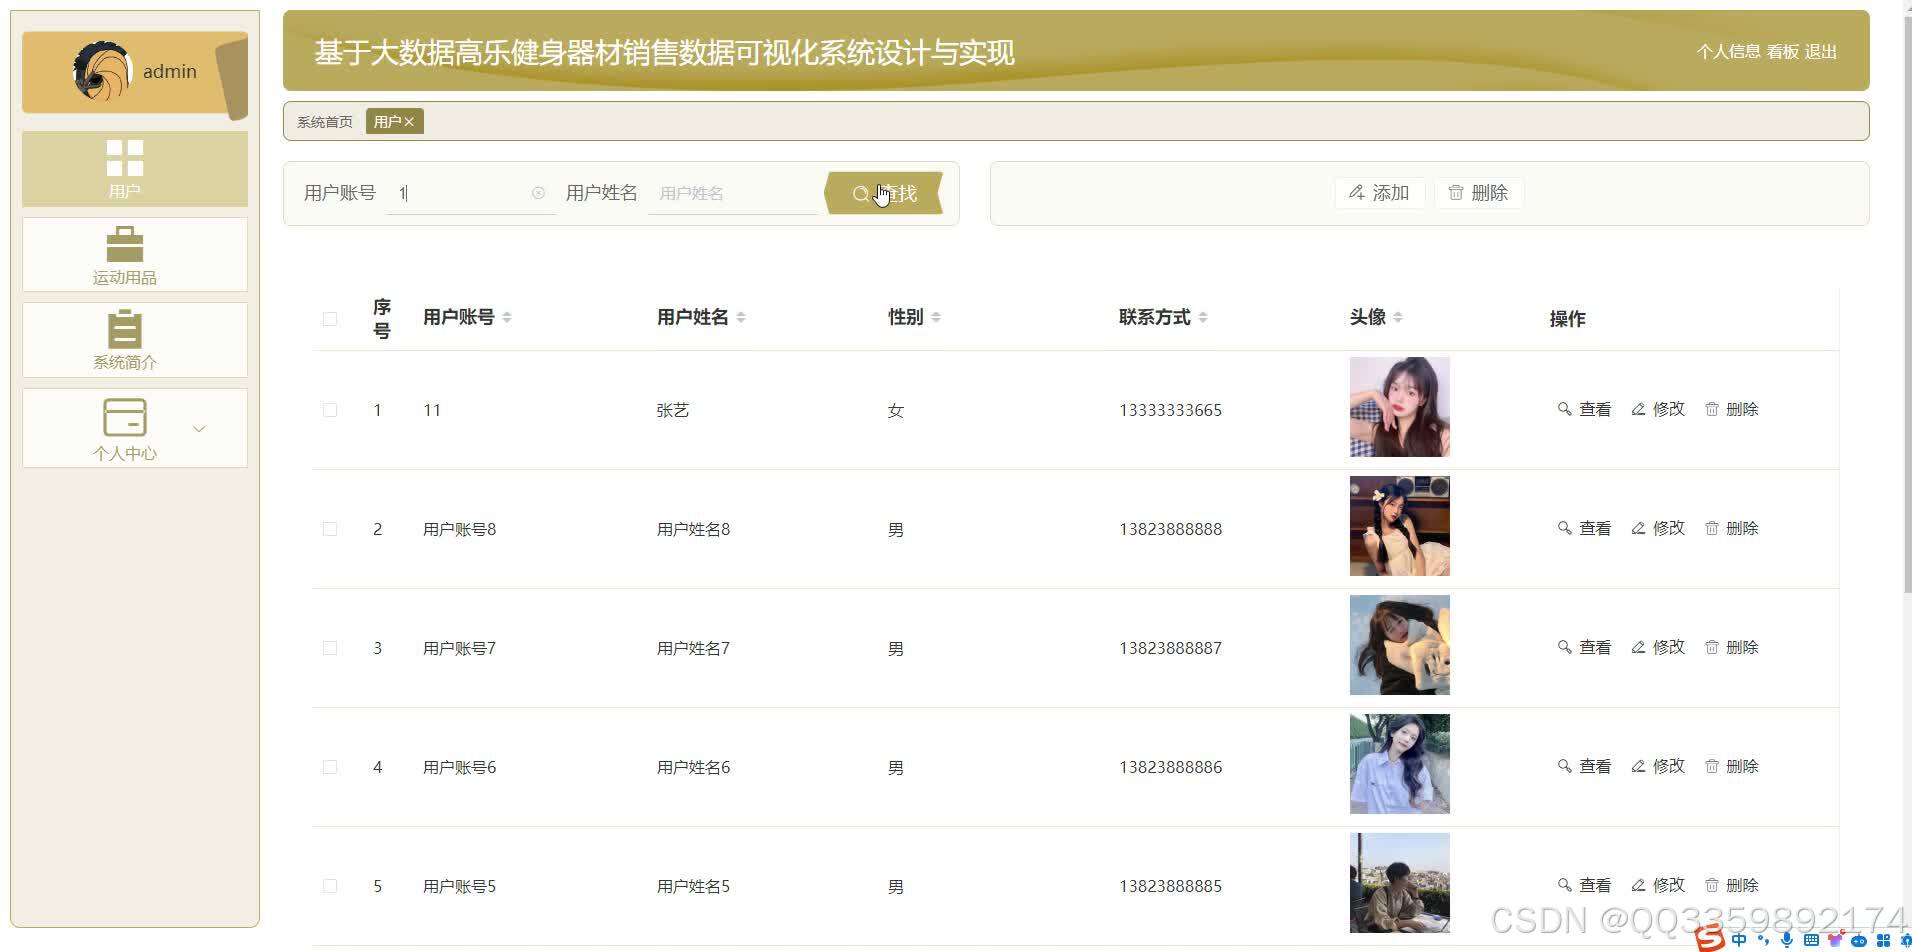The width and height of the screenshot is (1912, 952).
Task: Click 查看 magnifier icon on 张艺's row
Action: 1584,409
